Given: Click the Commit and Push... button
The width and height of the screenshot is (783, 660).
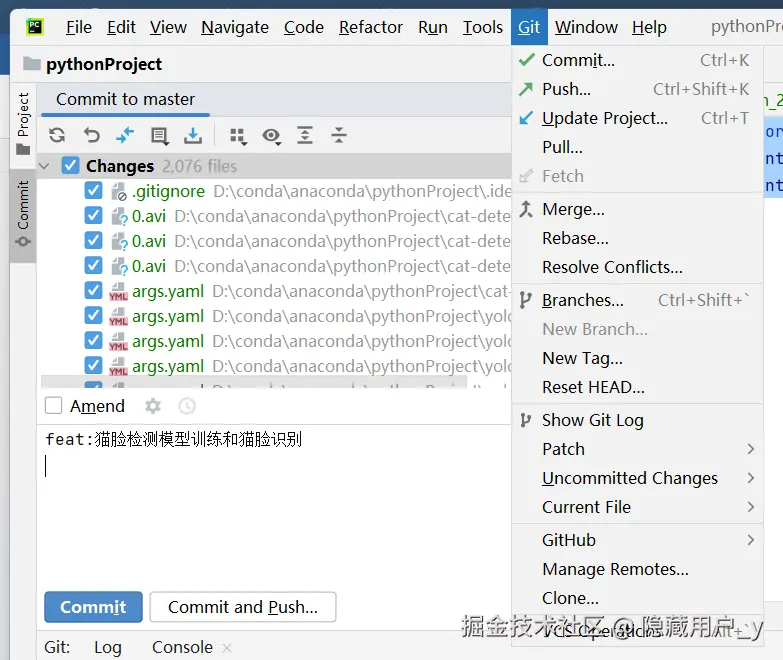Looking at the screenshot, I should (x=243, y=607).
